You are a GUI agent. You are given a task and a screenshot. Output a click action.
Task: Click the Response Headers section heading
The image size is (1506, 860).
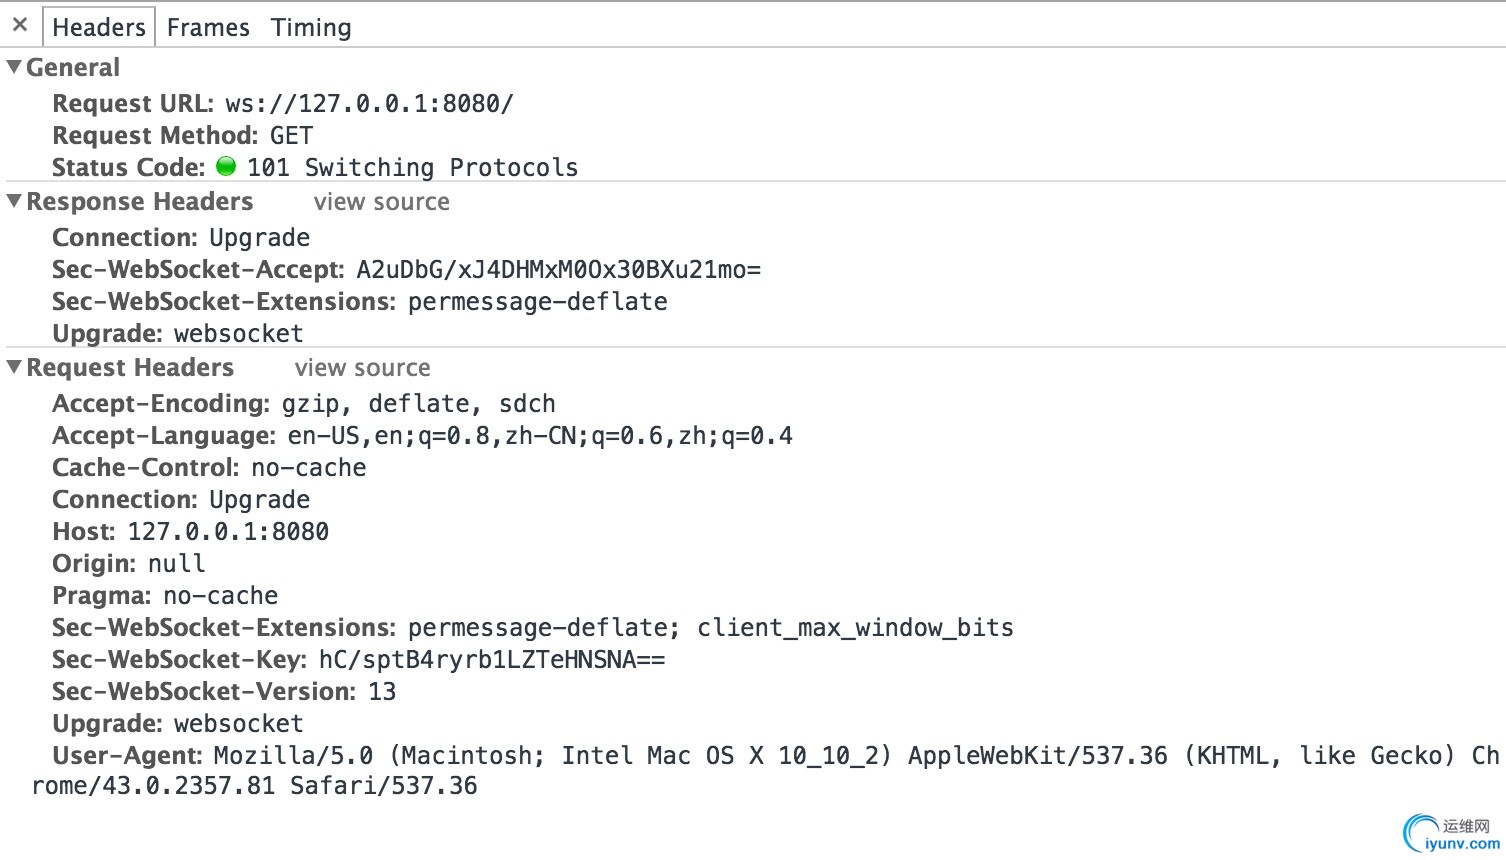point(140,202)
